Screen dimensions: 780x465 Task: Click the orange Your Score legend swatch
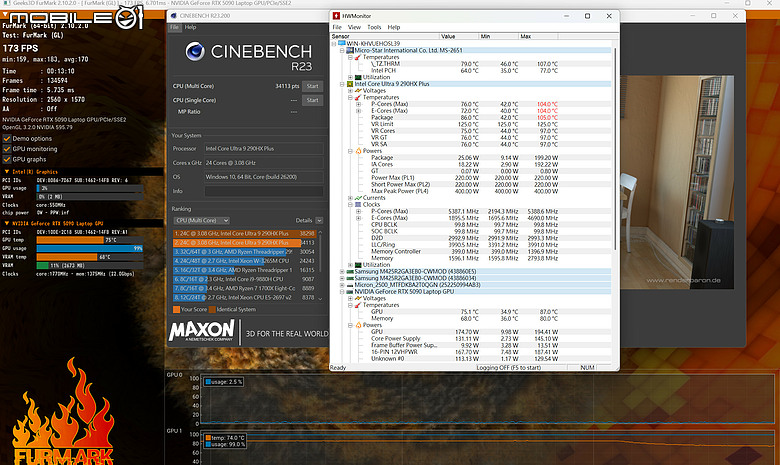[x=176, y=309]
